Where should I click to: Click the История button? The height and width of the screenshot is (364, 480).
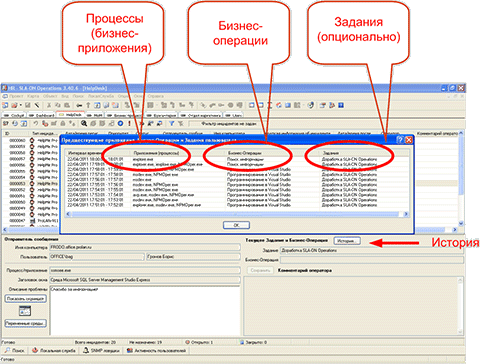click(347, 241)
